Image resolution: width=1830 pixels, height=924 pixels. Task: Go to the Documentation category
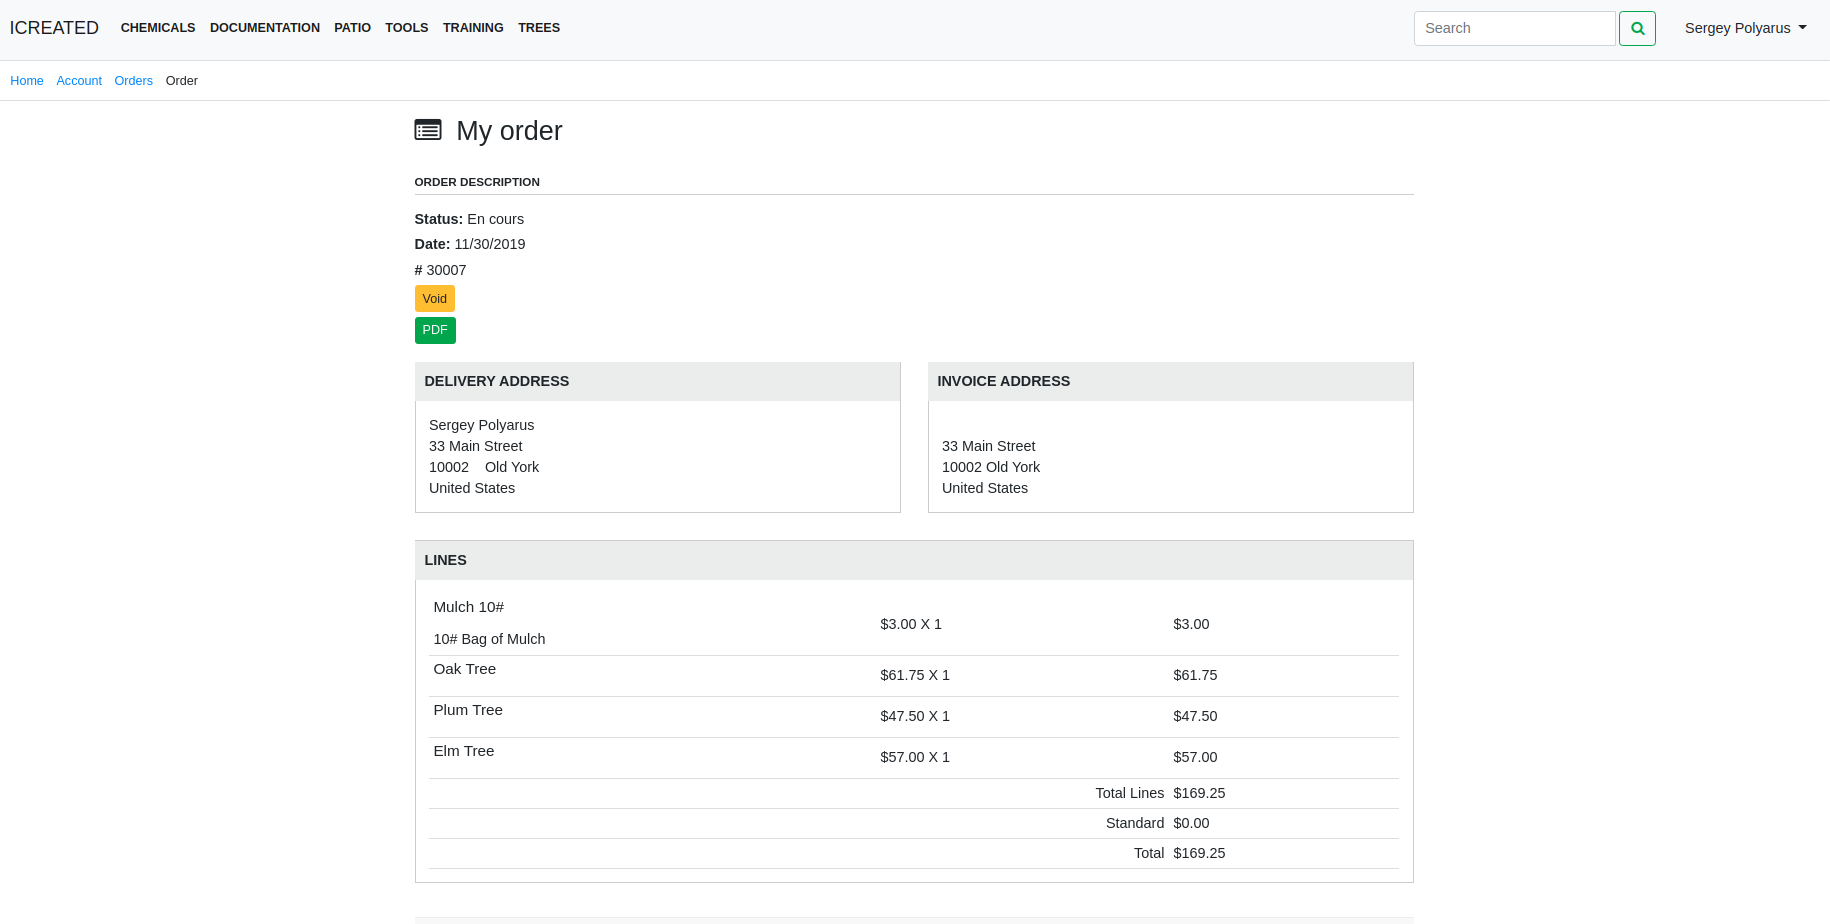click(265, 28)
